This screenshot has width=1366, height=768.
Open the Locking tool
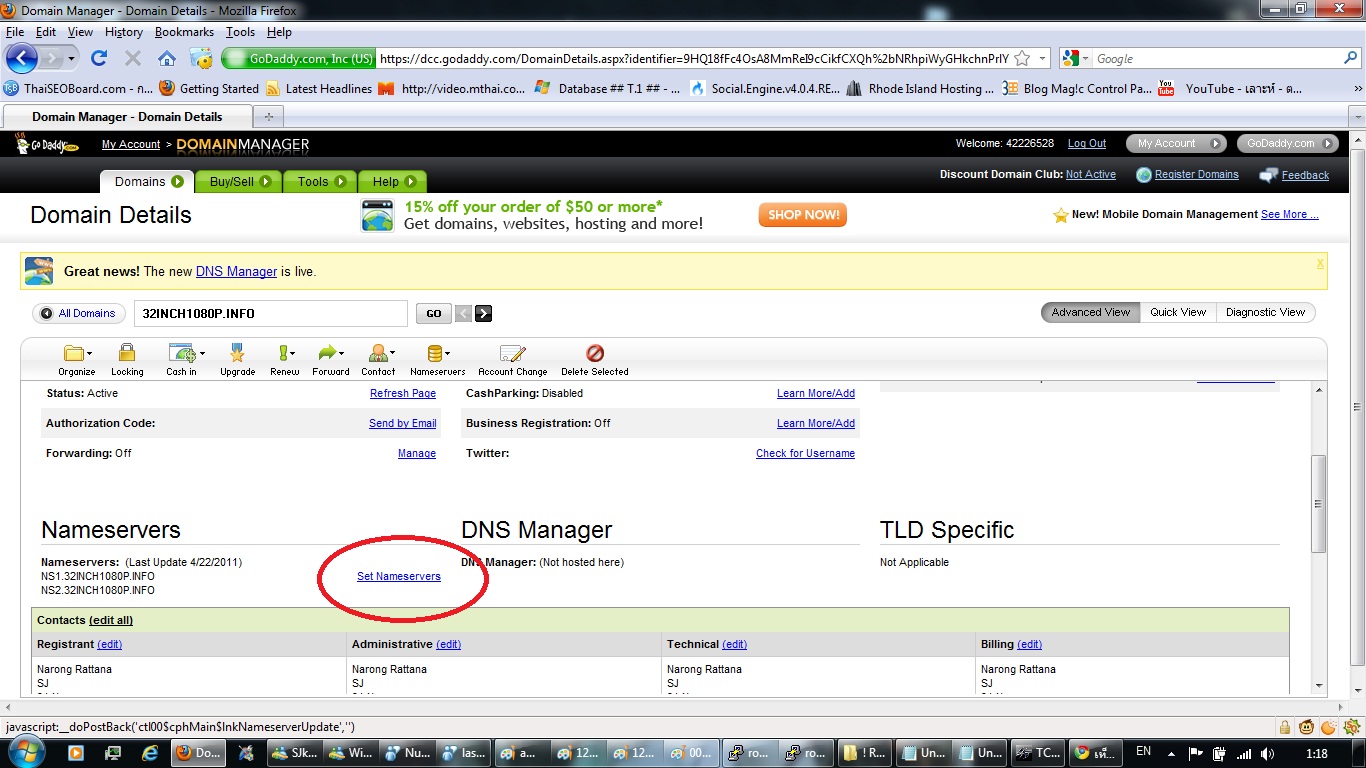[x=127, y=360]
